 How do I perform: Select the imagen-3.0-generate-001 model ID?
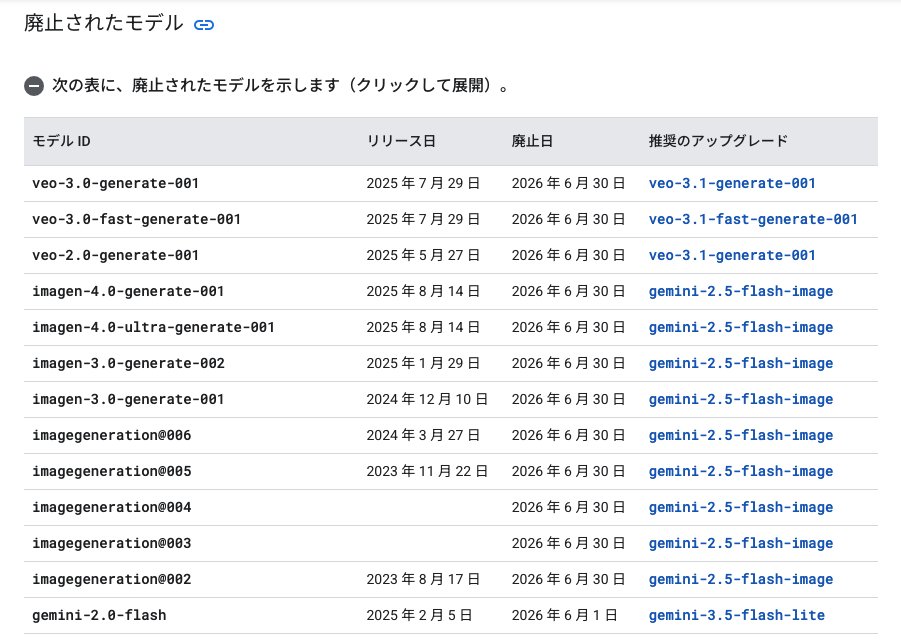coord(128,399)
